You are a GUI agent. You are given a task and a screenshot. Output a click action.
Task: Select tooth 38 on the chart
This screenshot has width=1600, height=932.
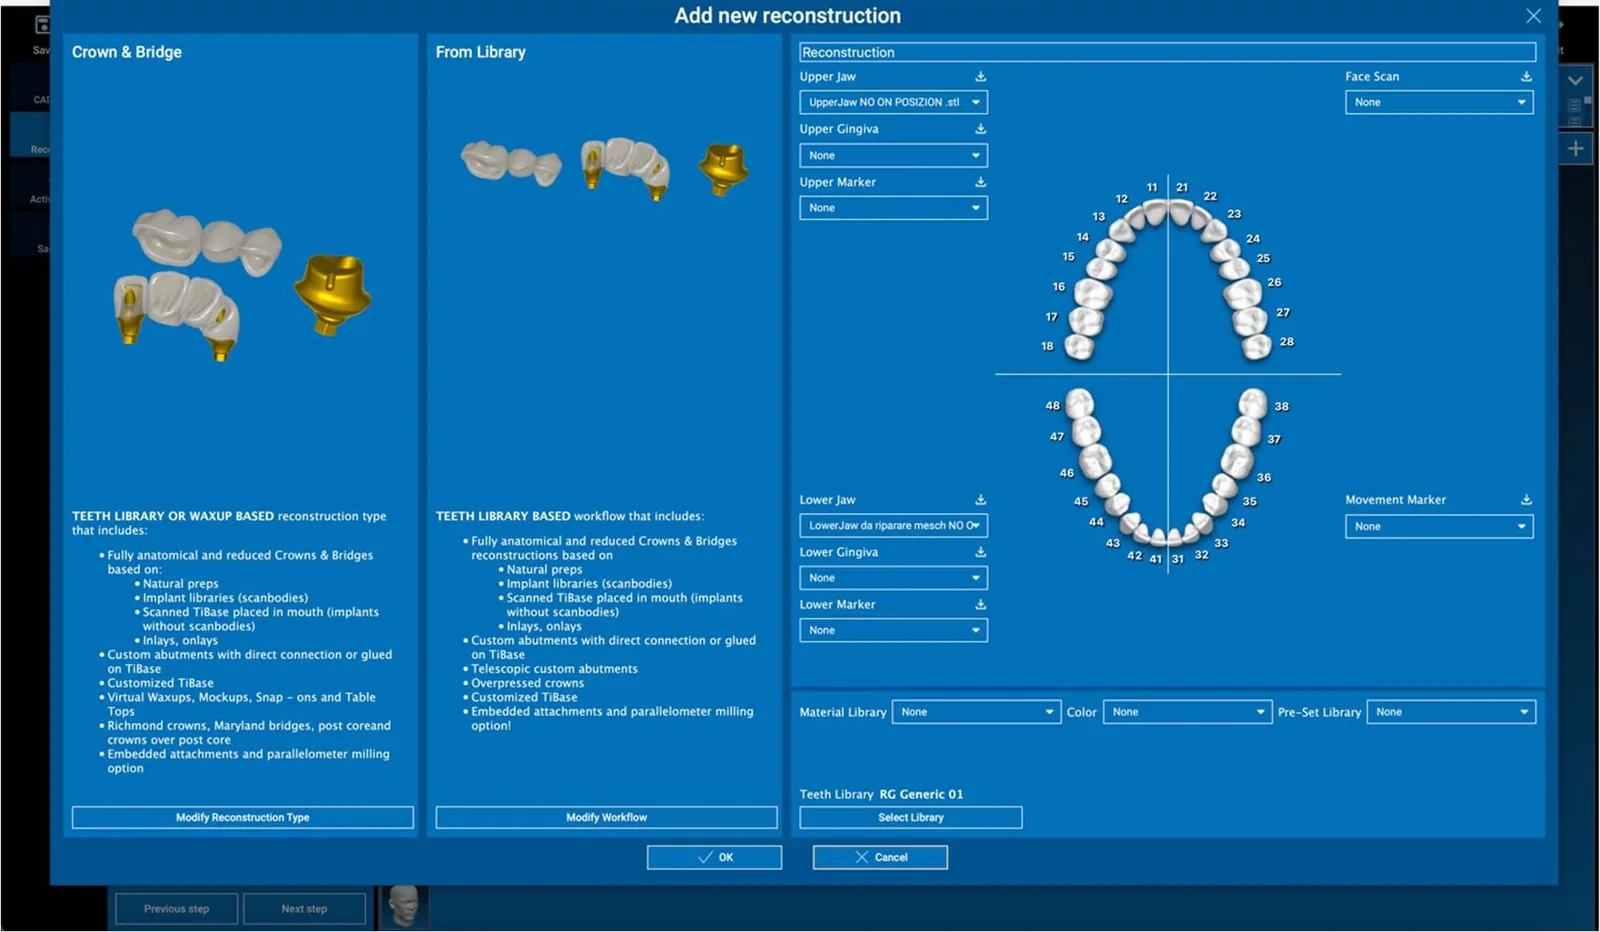[1252, 403]
